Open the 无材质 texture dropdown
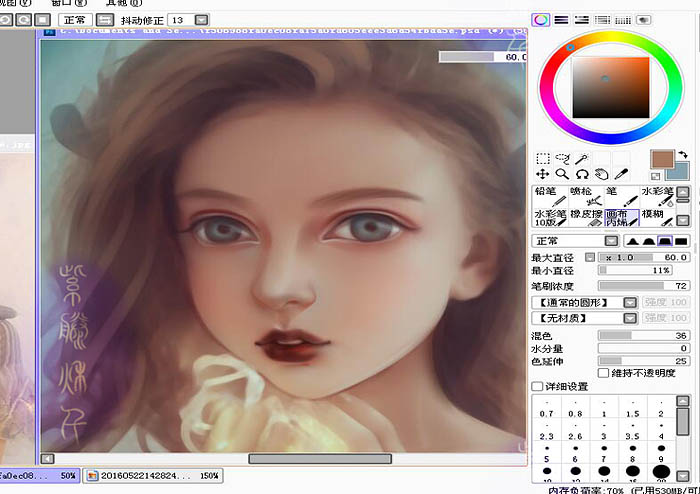This screenshot has width=700, height=494. coord(584,318)
